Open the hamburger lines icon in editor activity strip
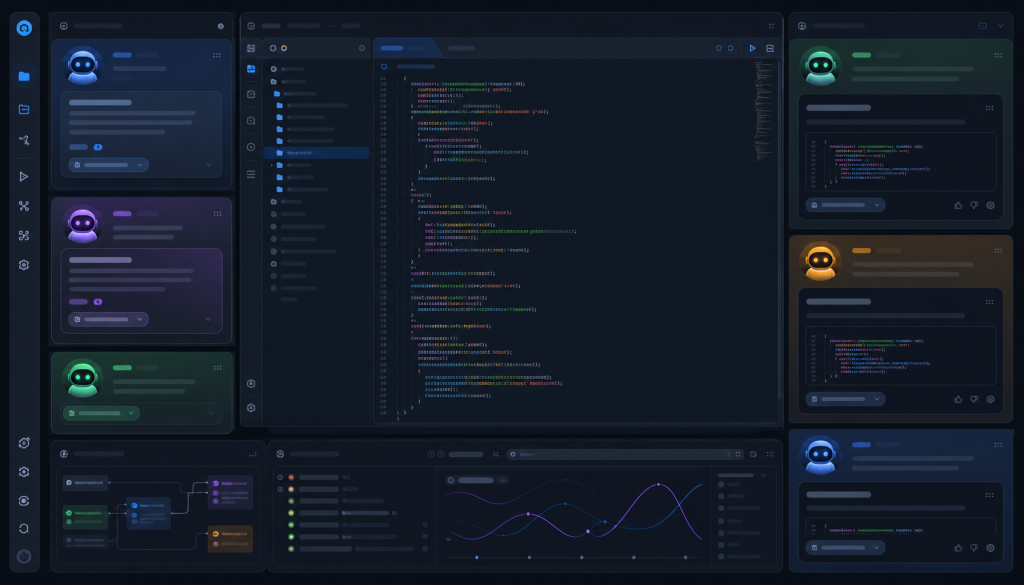 (251, 174)
